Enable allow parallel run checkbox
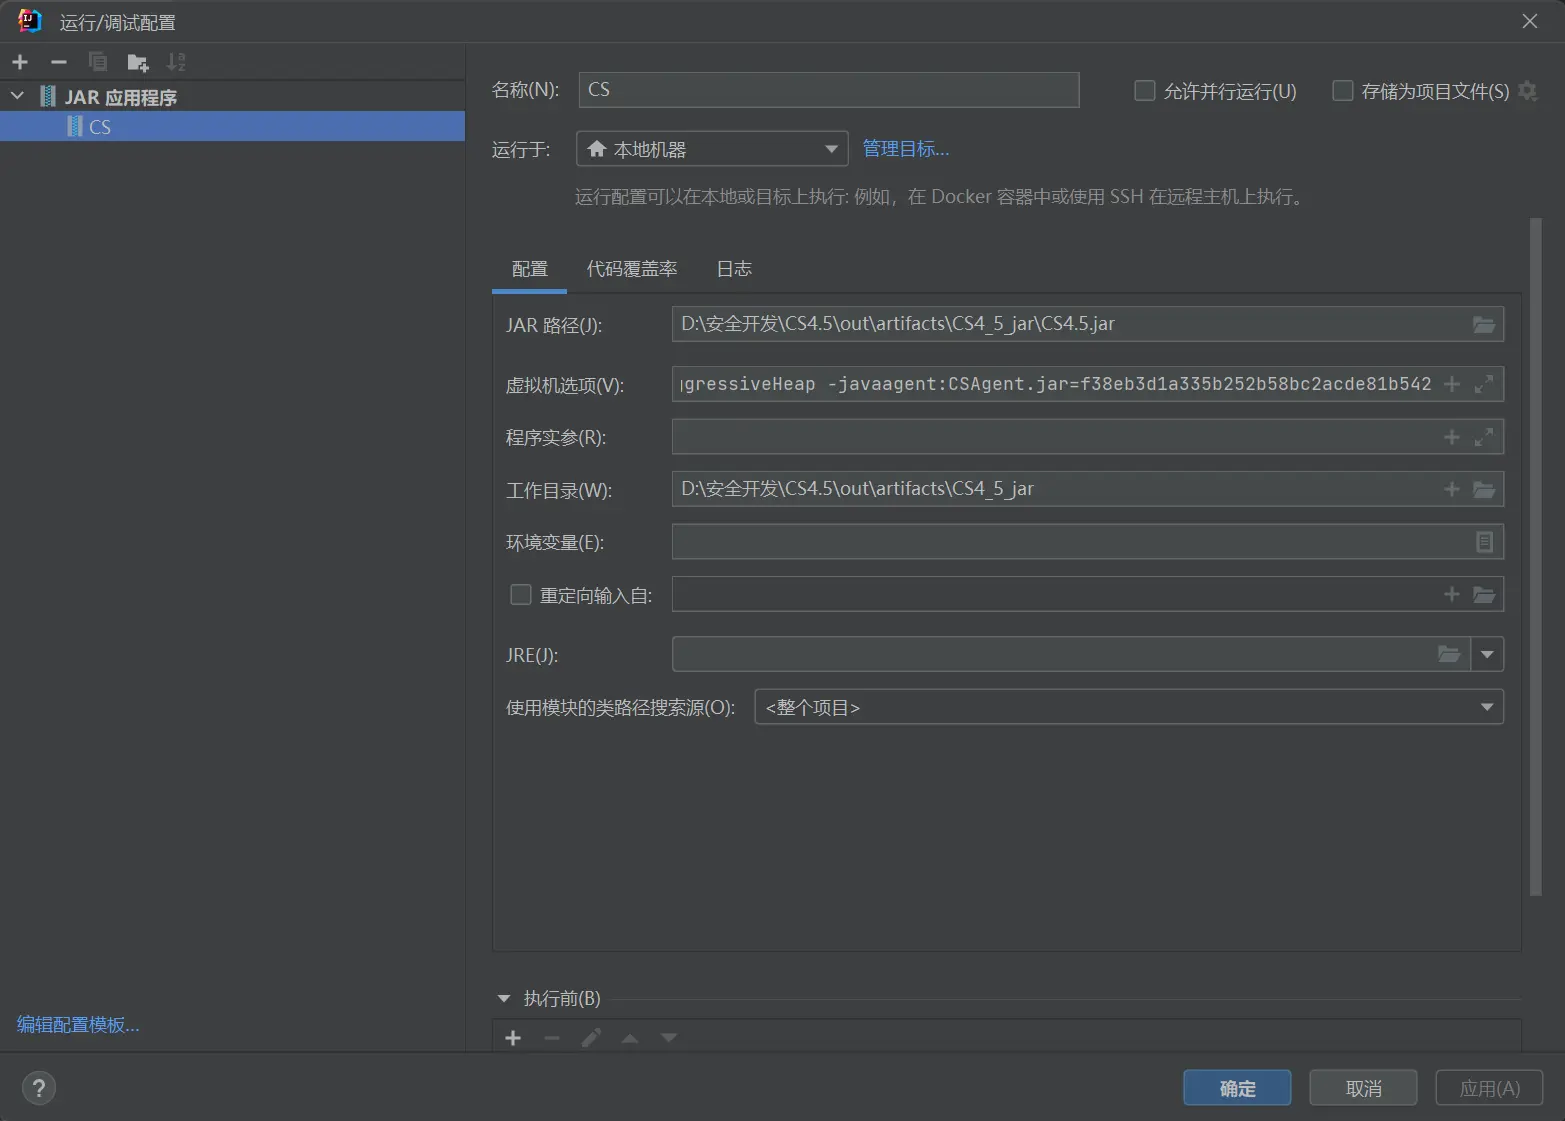The width and height of the screenshot is (1565, 1121). pos(1145,91)
